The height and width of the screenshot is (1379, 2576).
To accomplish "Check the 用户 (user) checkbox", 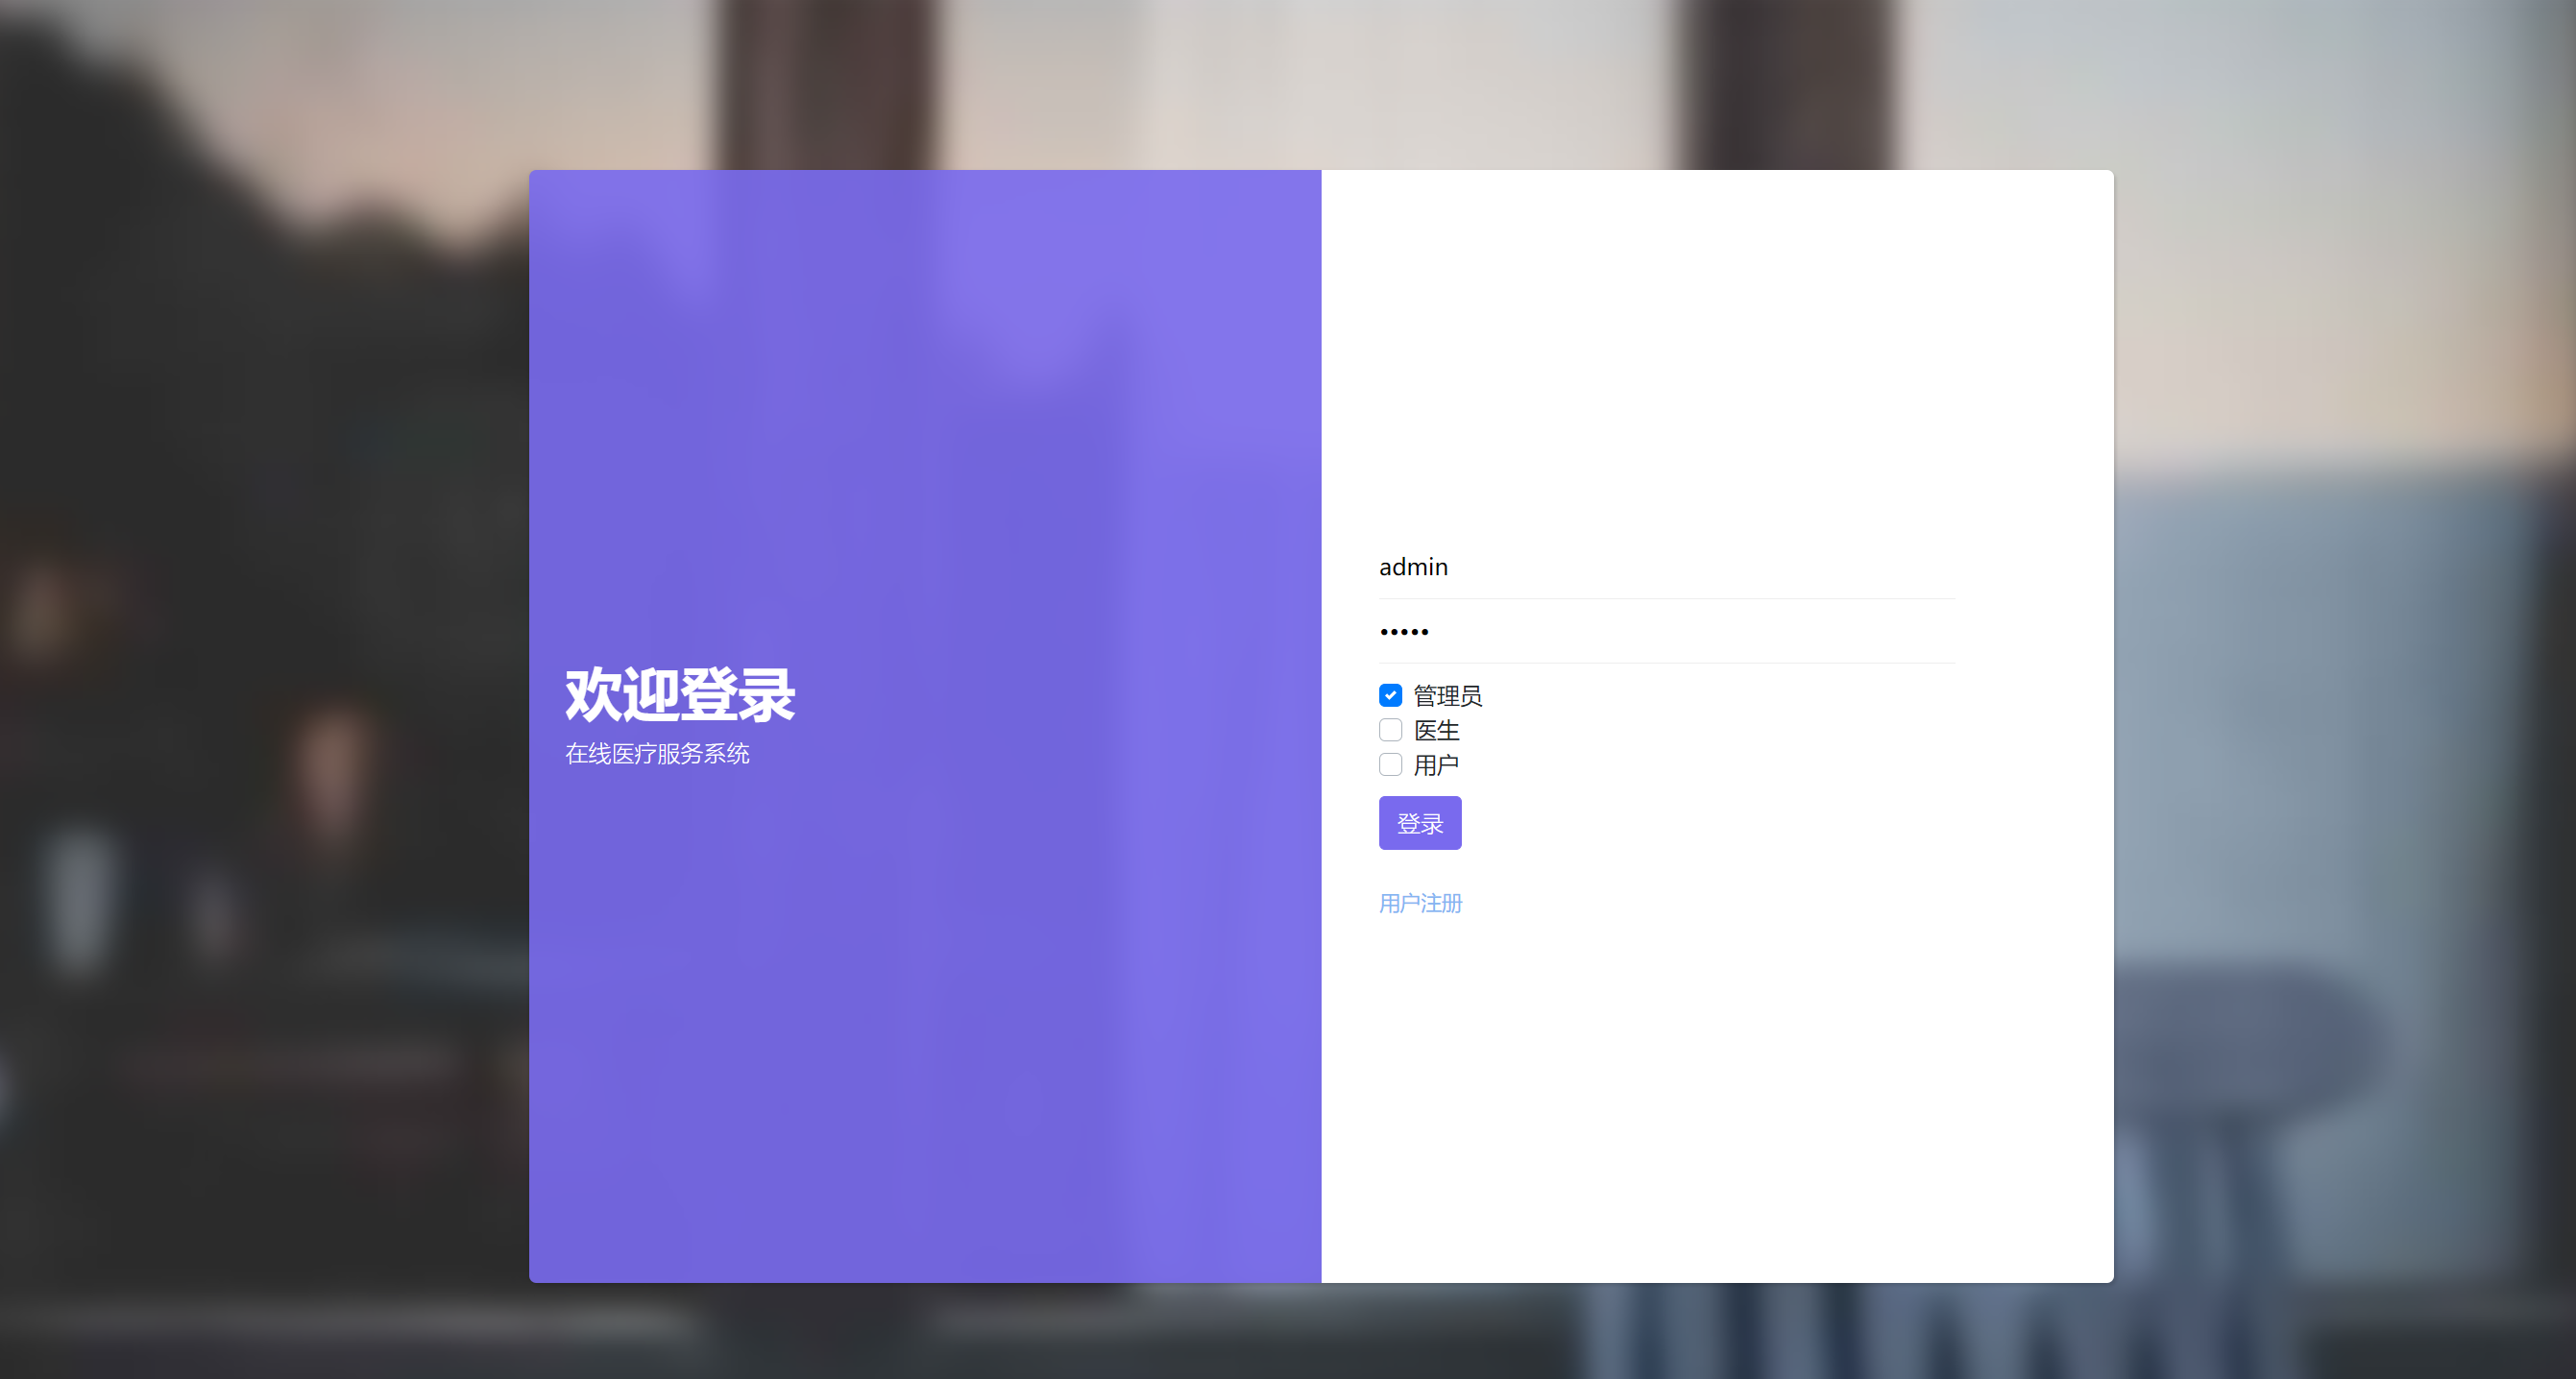I will pos(1390,764).
